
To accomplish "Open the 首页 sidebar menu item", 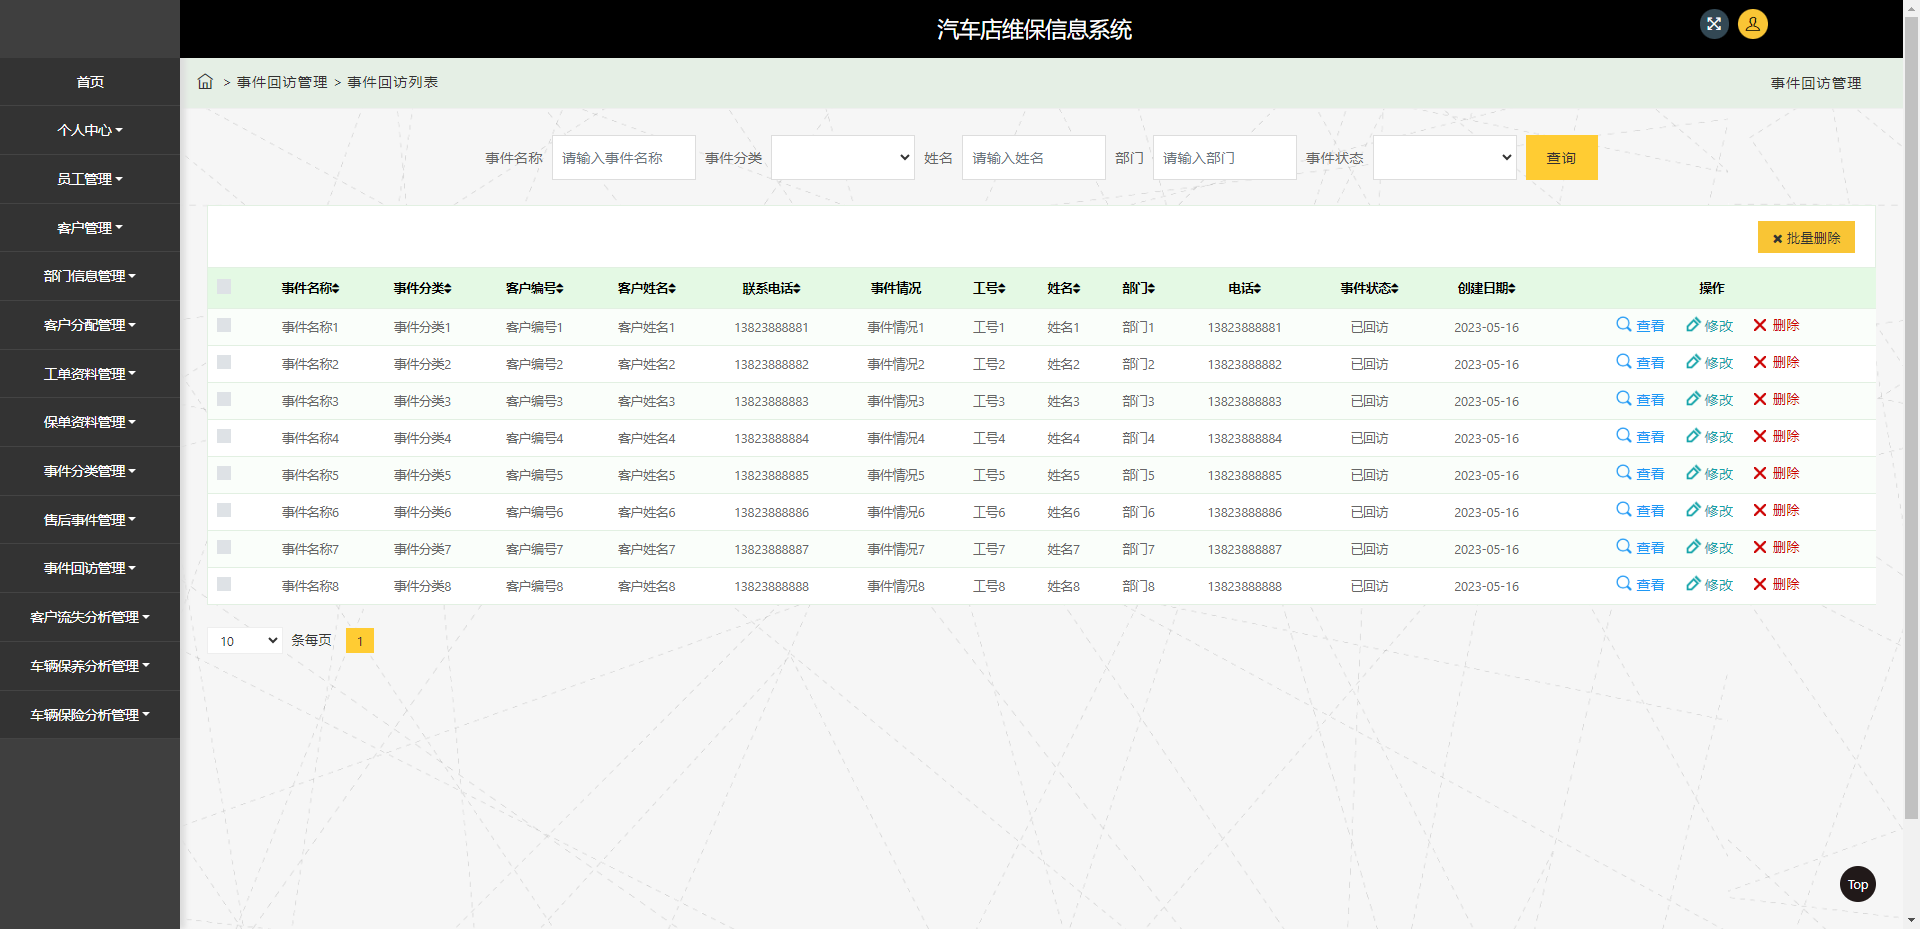I will pos(90,82).
